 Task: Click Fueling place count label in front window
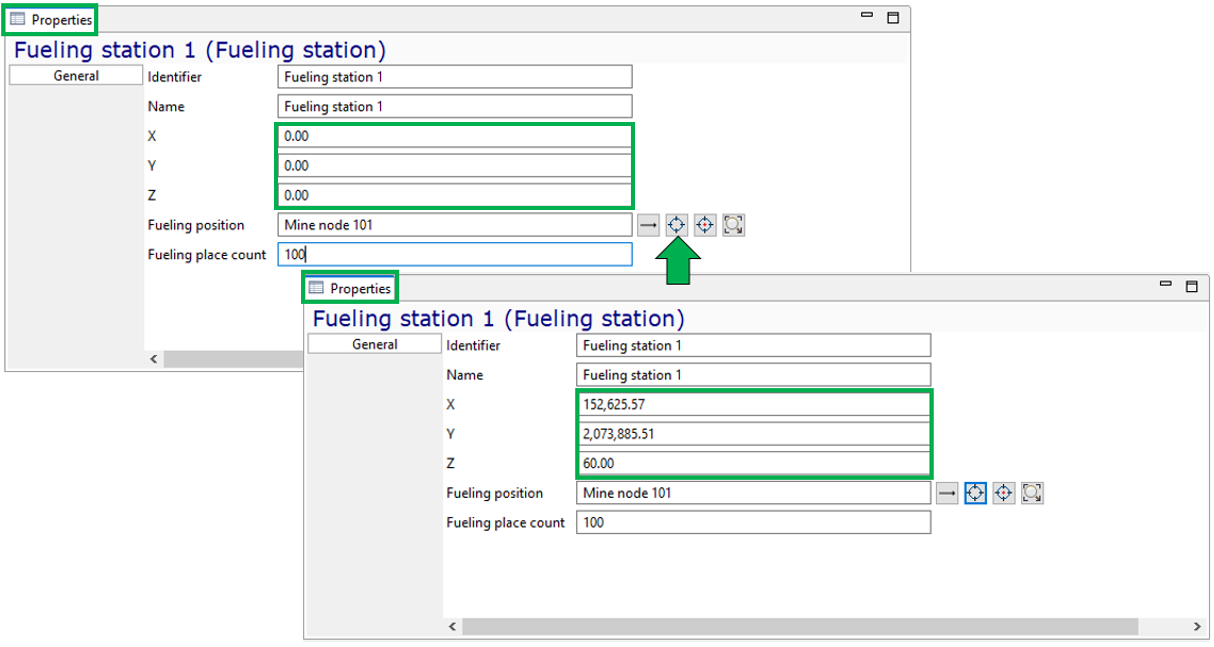(x=506, y=522)
